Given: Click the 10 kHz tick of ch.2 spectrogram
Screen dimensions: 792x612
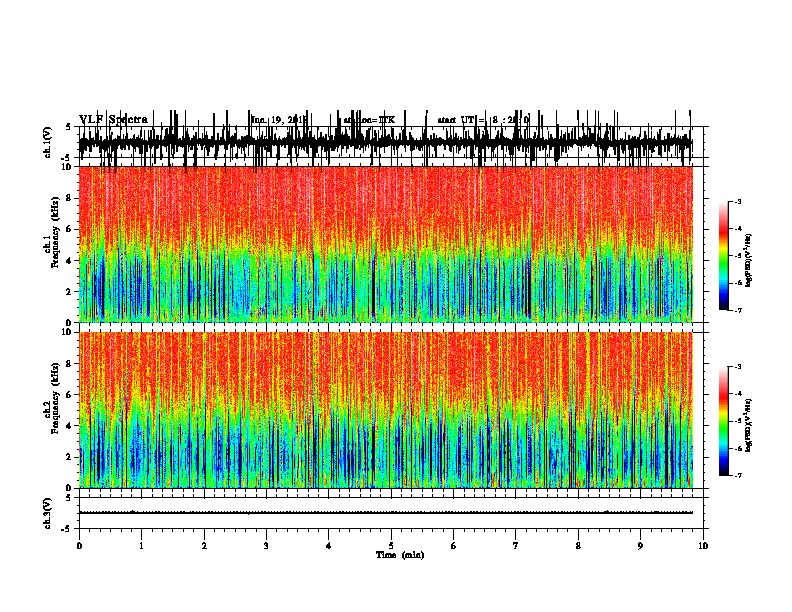Looking at the screenshot, I should [x=68, y=332].
